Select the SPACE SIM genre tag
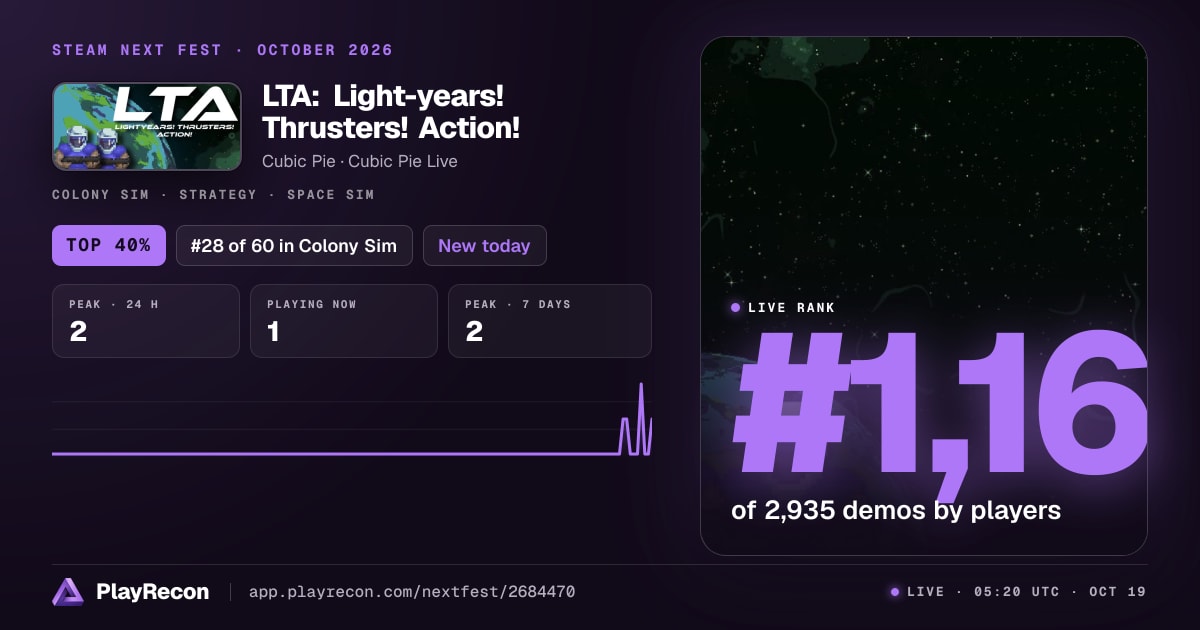Image resolution: width=1200 pixels, height=630 pixels. tap(331, 195)
